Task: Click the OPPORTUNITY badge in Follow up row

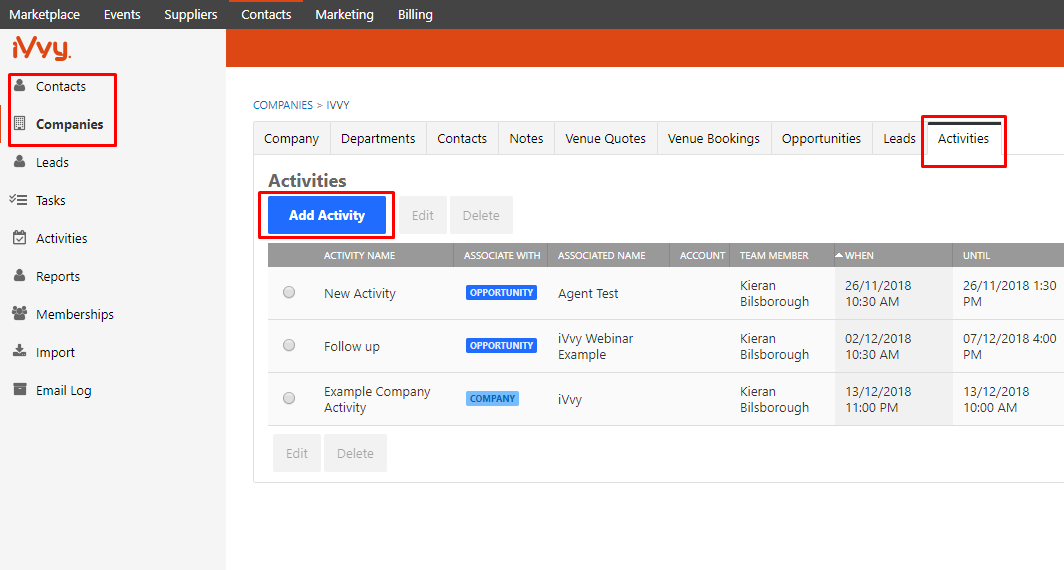Action: point(501,345)
